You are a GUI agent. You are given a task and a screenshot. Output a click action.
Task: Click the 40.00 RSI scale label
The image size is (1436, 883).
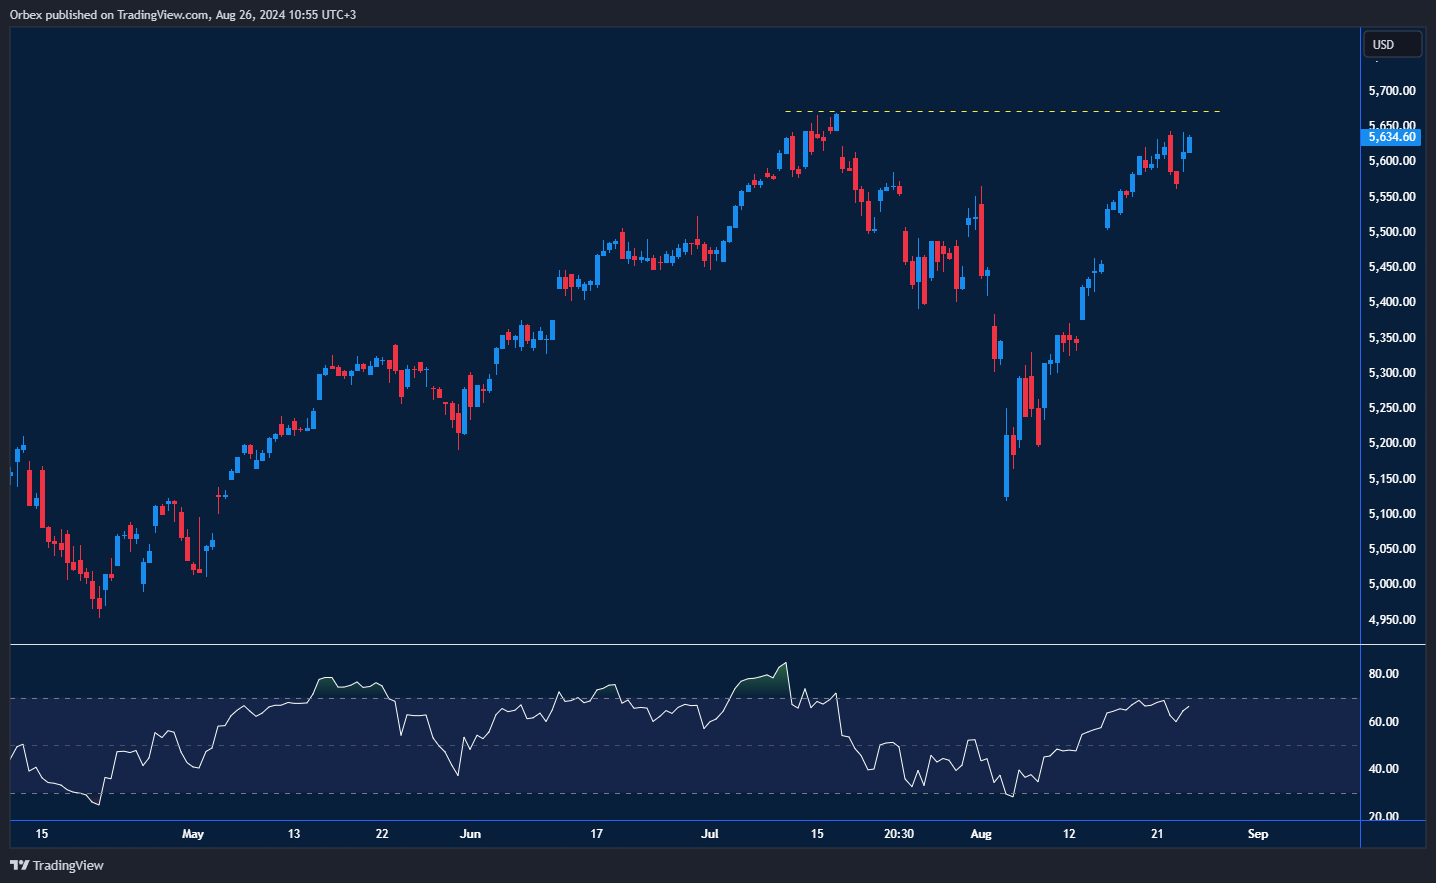point(1383,769)
